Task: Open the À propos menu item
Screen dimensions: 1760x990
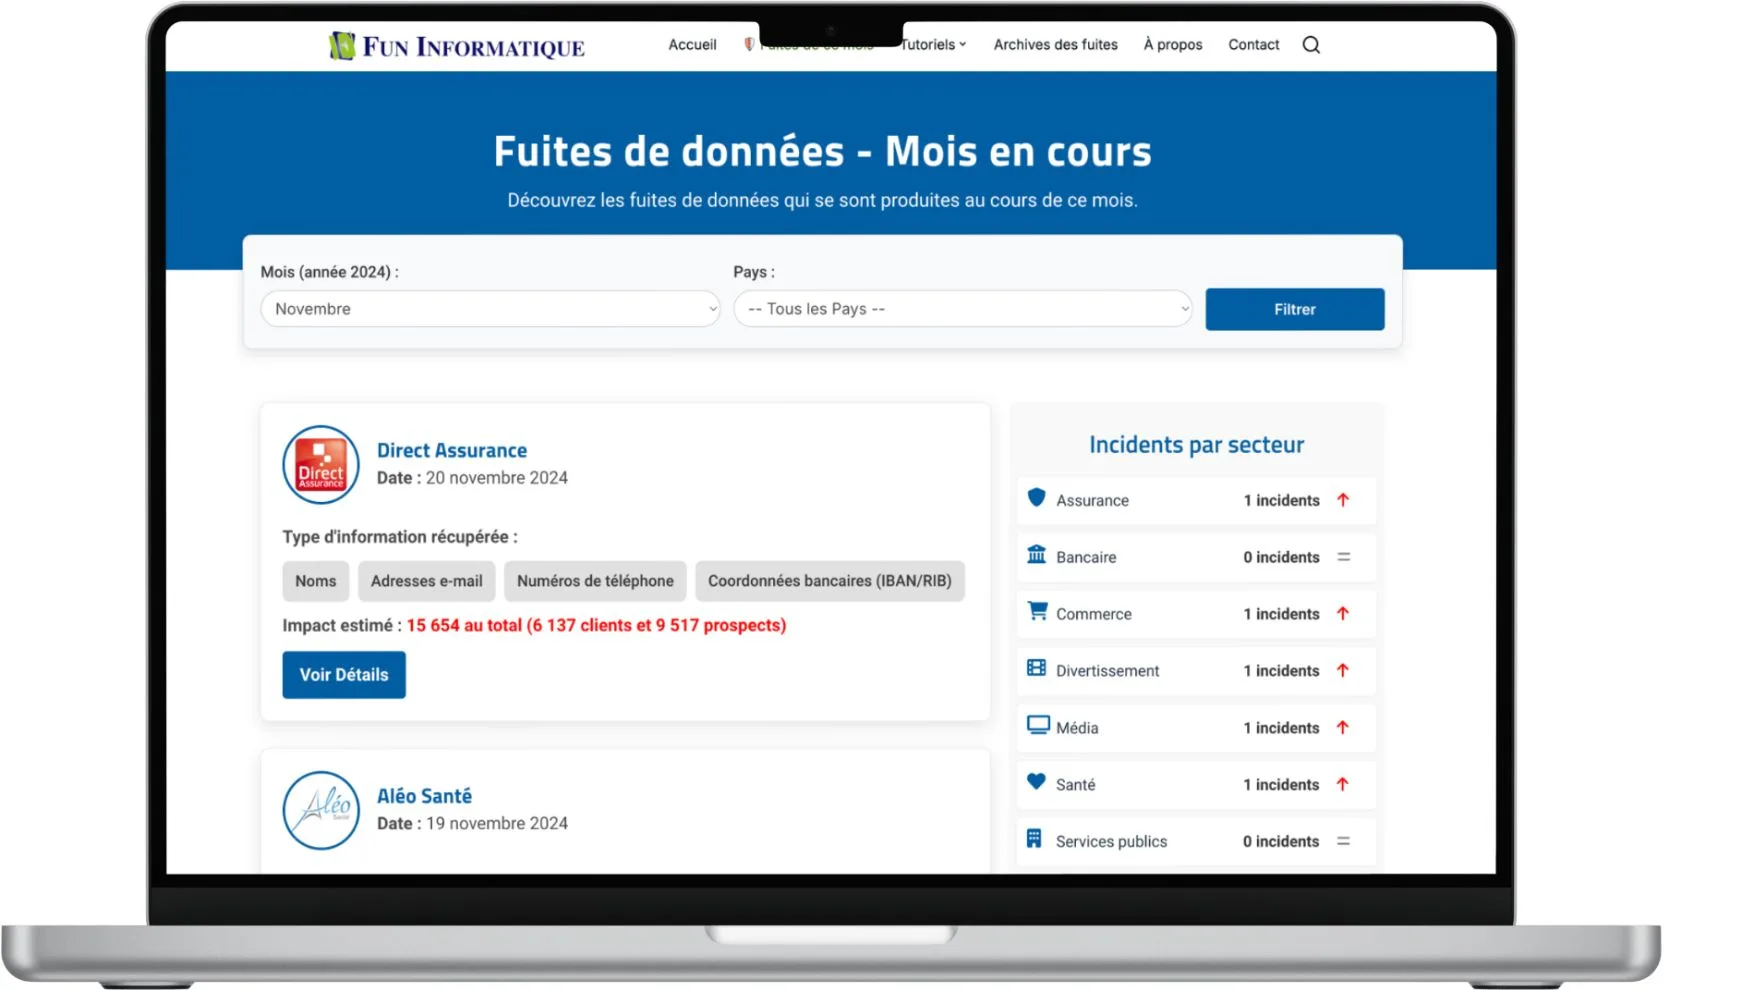Action: 1173,45
